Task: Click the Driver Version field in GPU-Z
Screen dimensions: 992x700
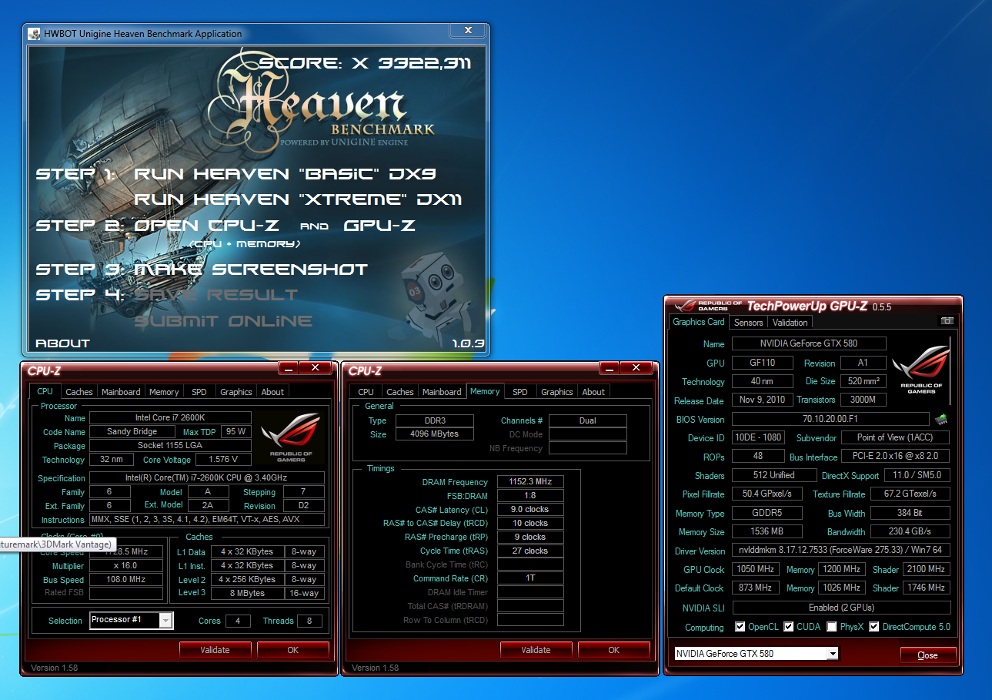Action: (841, 550)
